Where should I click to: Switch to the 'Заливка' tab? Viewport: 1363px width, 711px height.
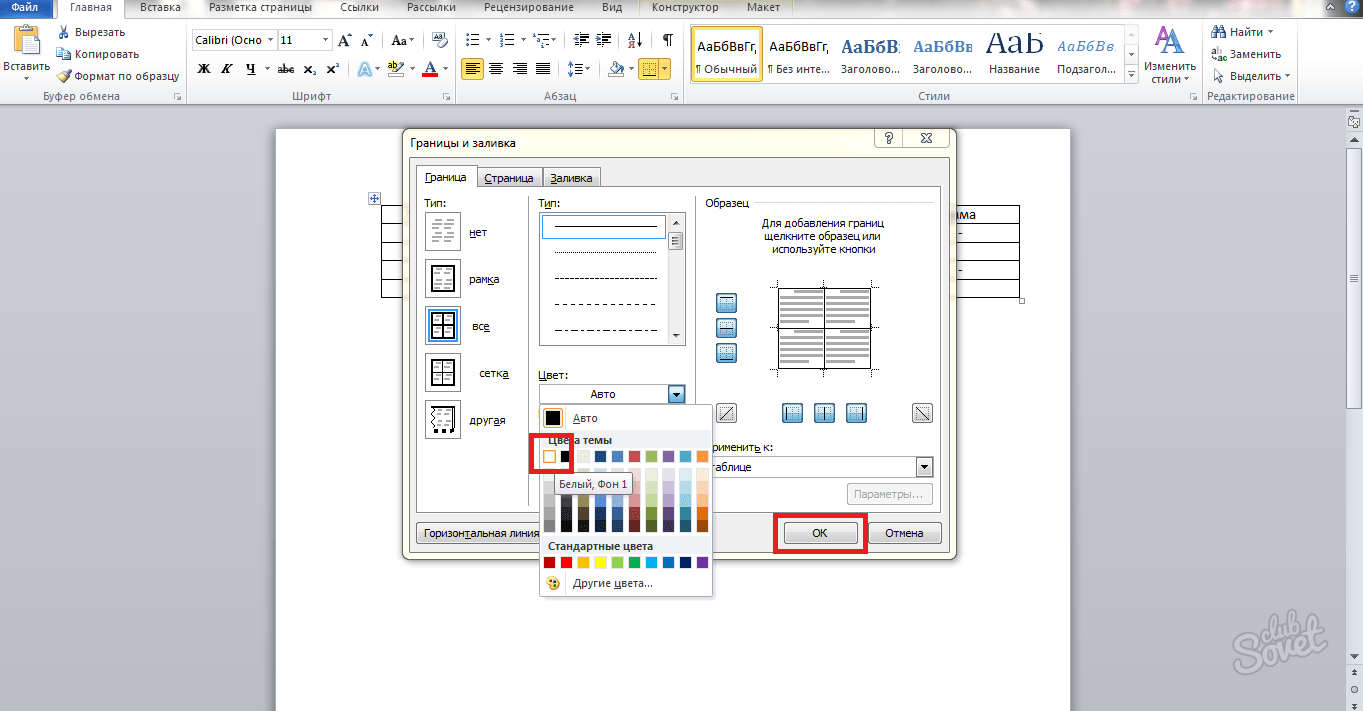(x=572, y=178)
